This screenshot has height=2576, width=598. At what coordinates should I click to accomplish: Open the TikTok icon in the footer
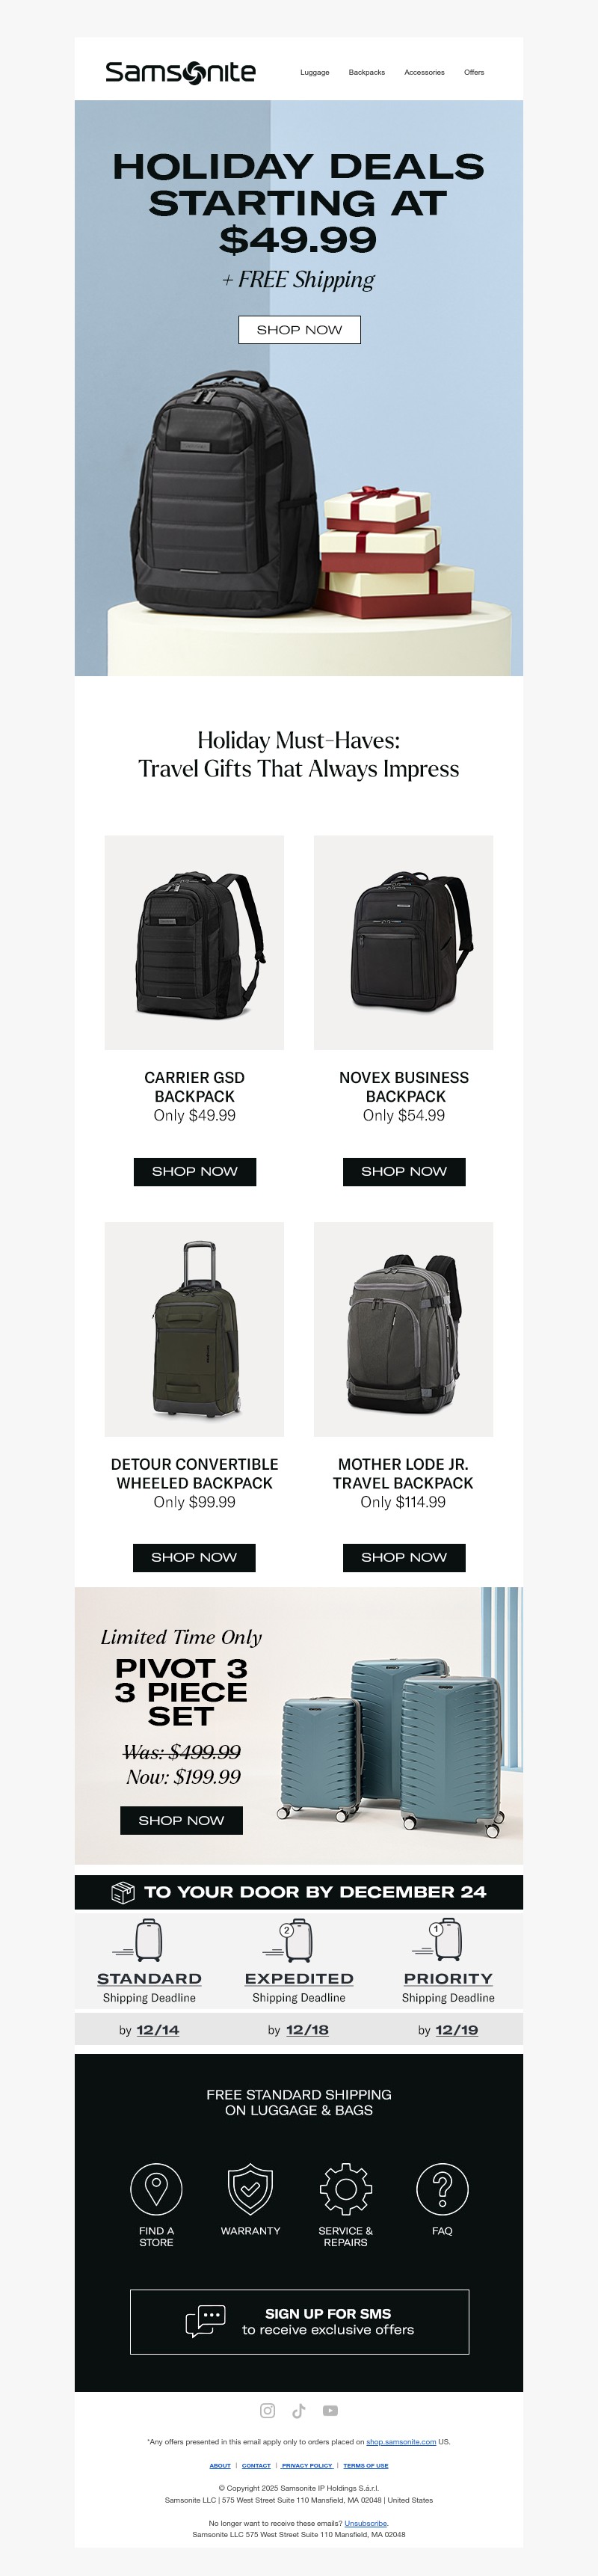[298, 2410]
